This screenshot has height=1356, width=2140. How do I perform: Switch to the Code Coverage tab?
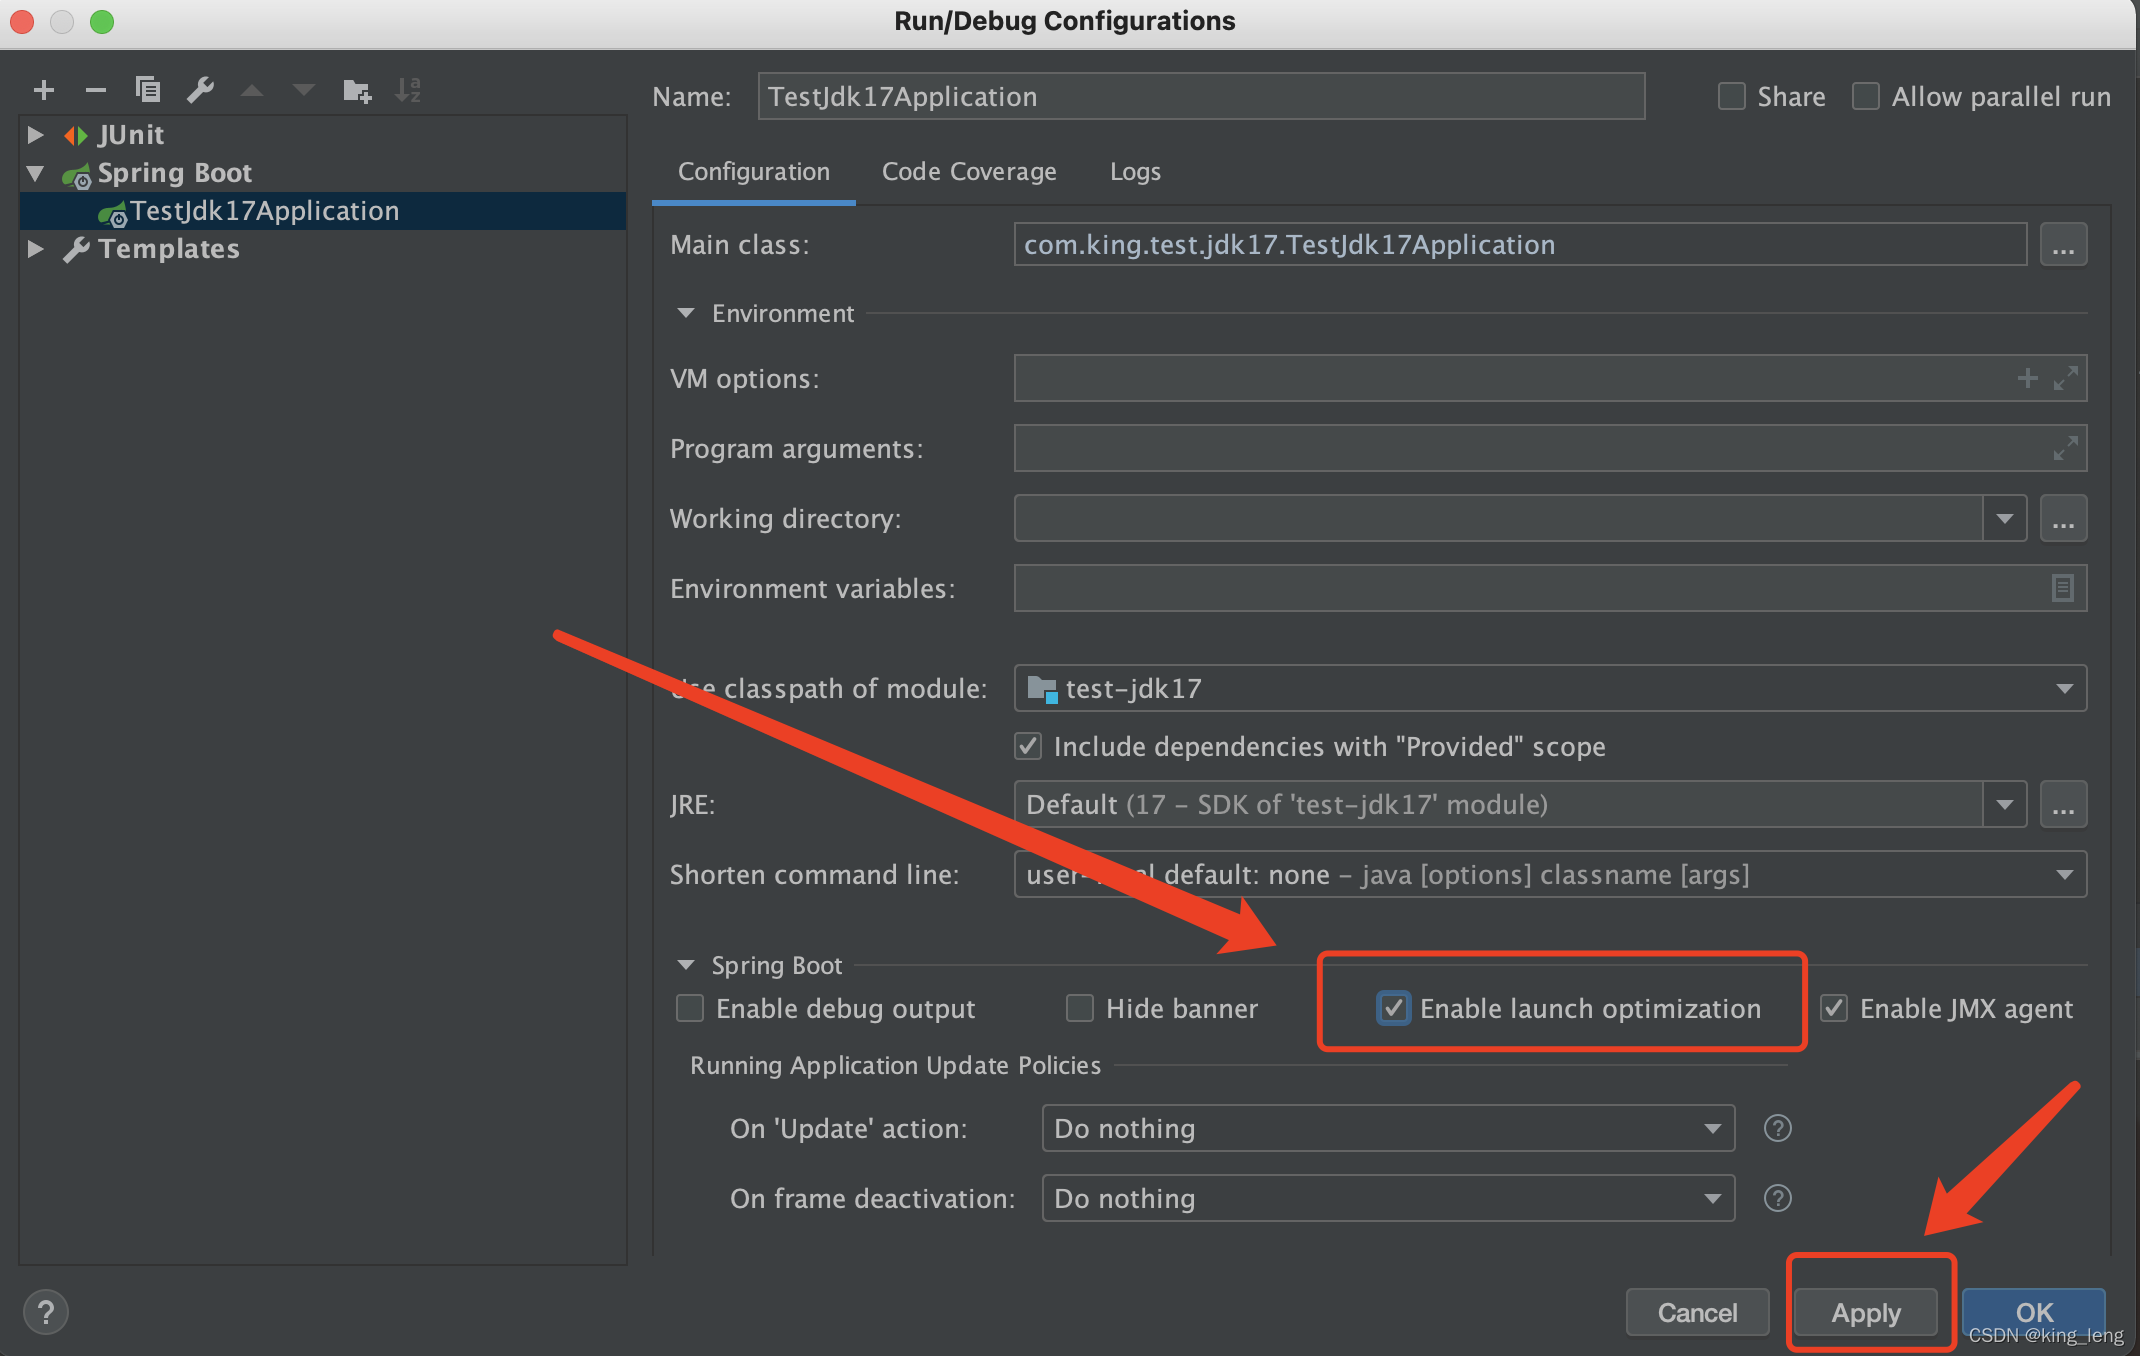click(x=969, y=172)
